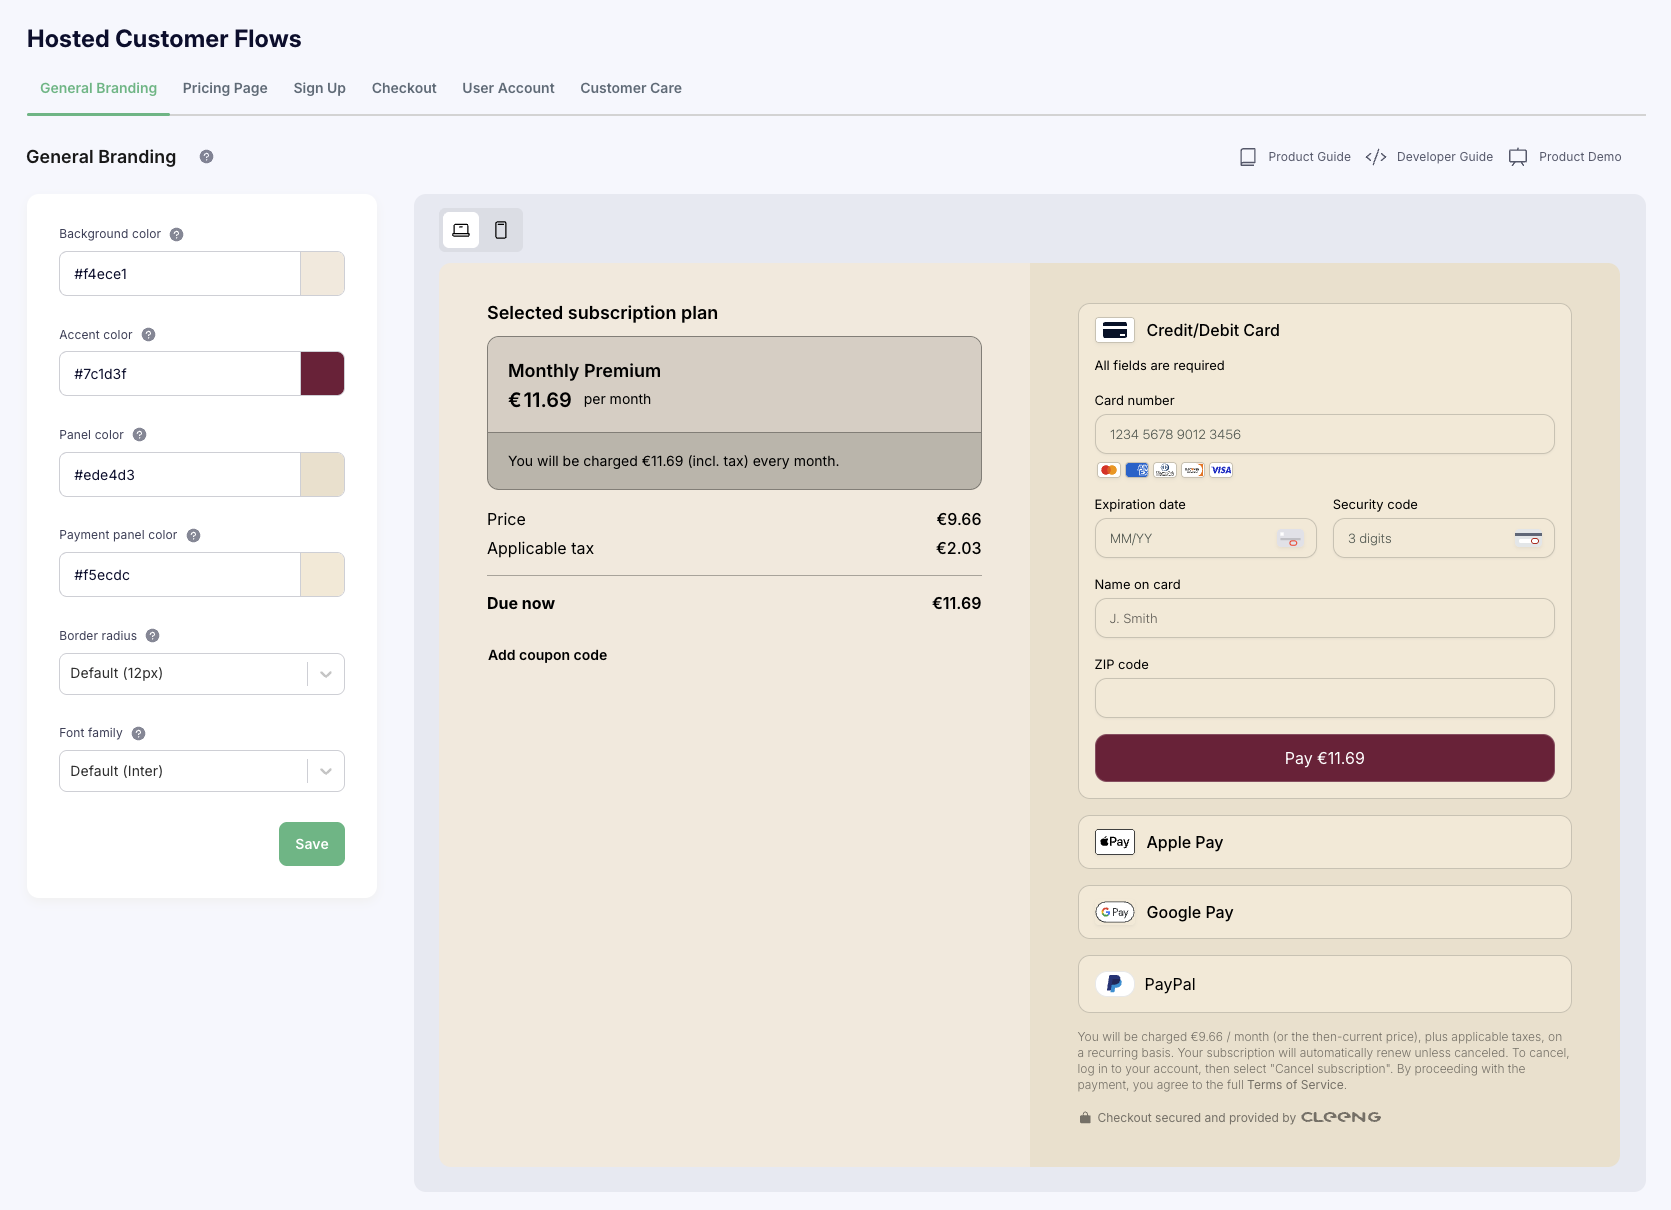Click the Diners Club brand icon
Screen dimensions: 1671x1210
pyautogui.click(x=1164, y=470)
